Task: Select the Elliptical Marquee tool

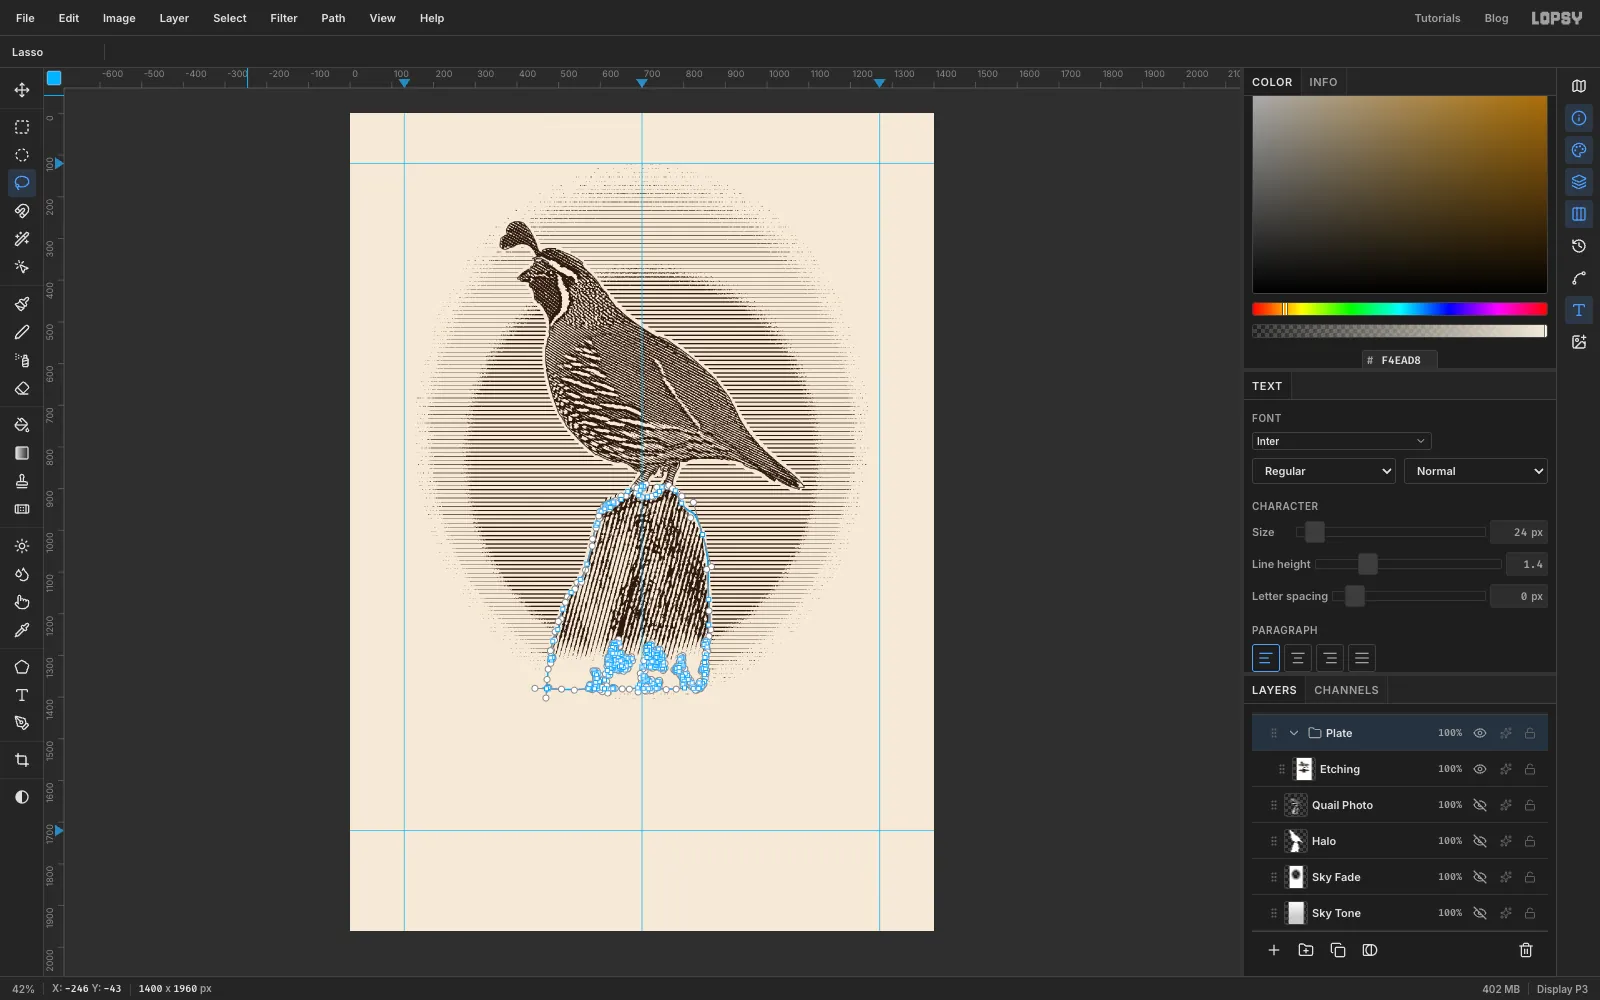Action: pyautogui.click(x=22, y=155)
